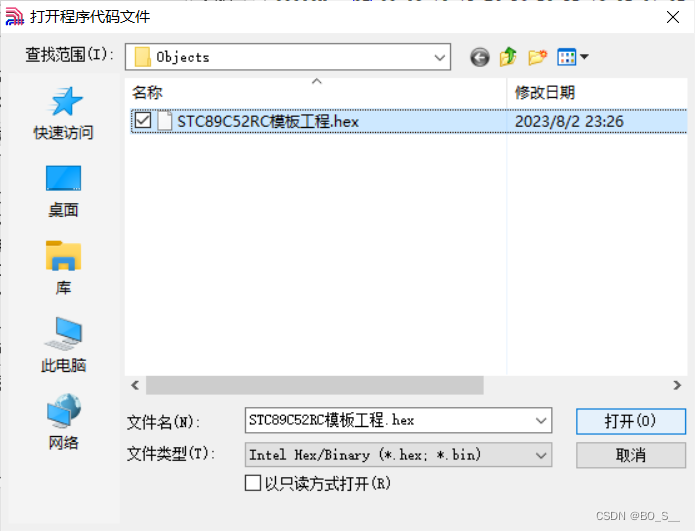Image resolution: width=695 pixels, height=531 pixels.
Task: Open Libraries (库) location
Action: click(63, 269)
